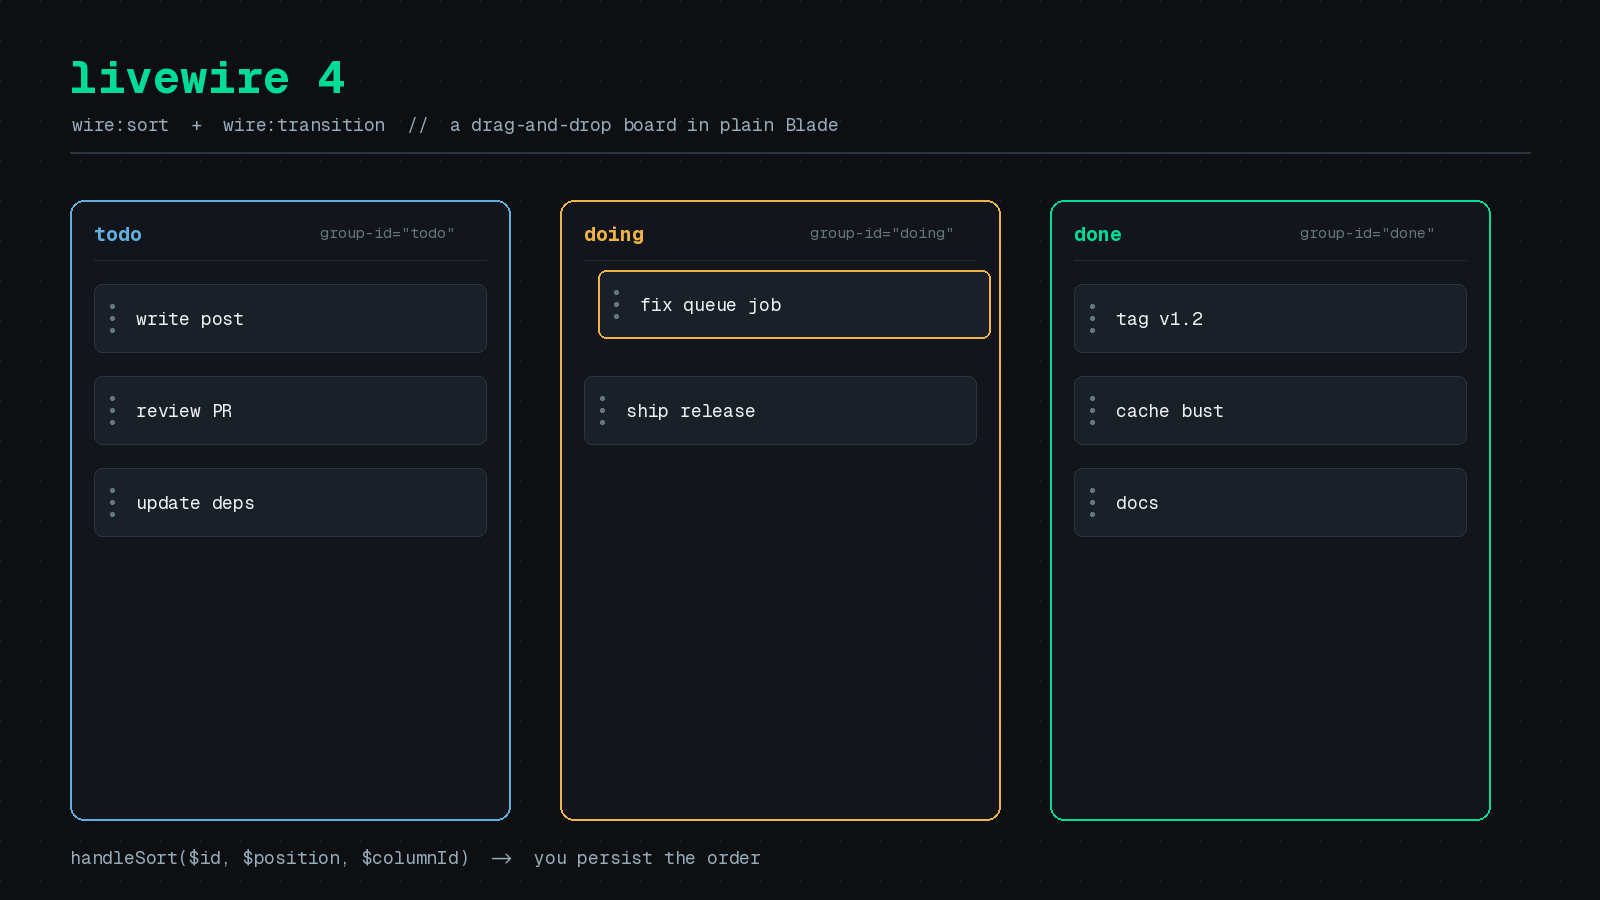Select the review PR card
This screenshot has width=1600, height=900.
coord(290,411)
